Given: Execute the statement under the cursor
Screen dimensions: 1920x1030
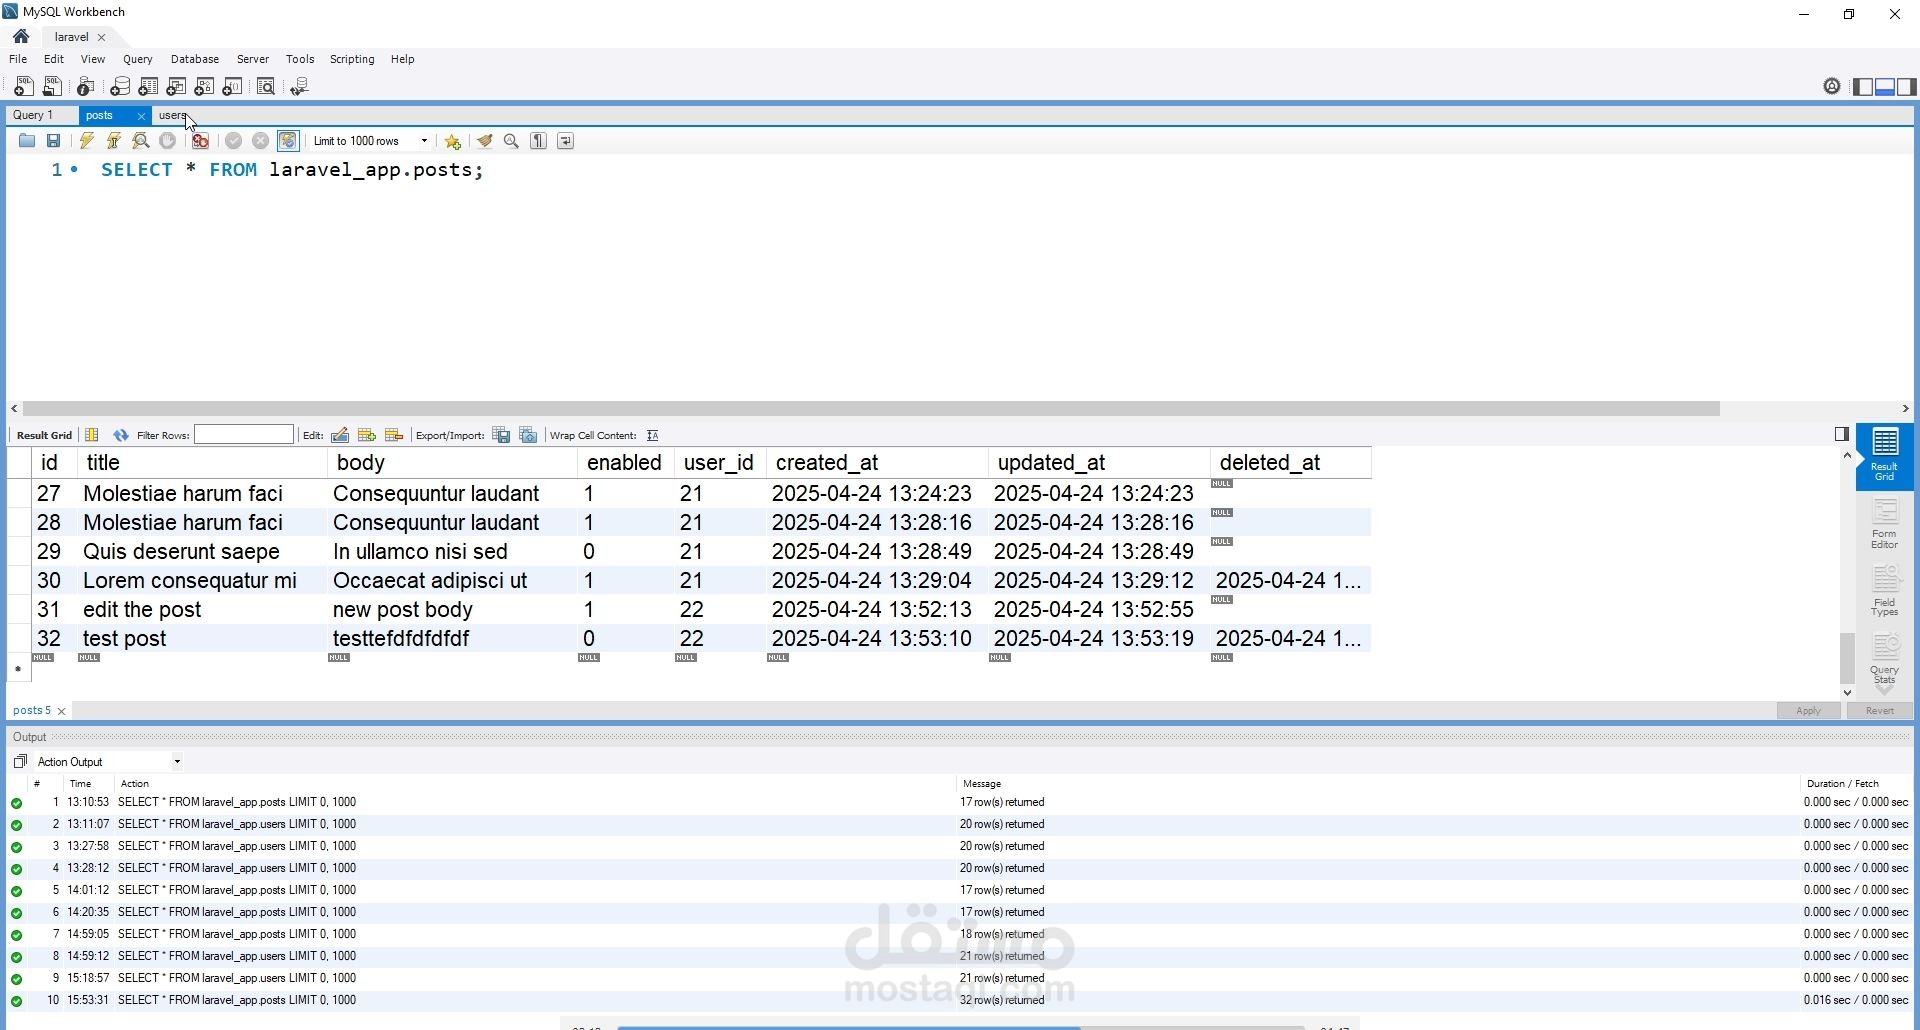Looking at the screenshot, I should (x=114, y=141).
